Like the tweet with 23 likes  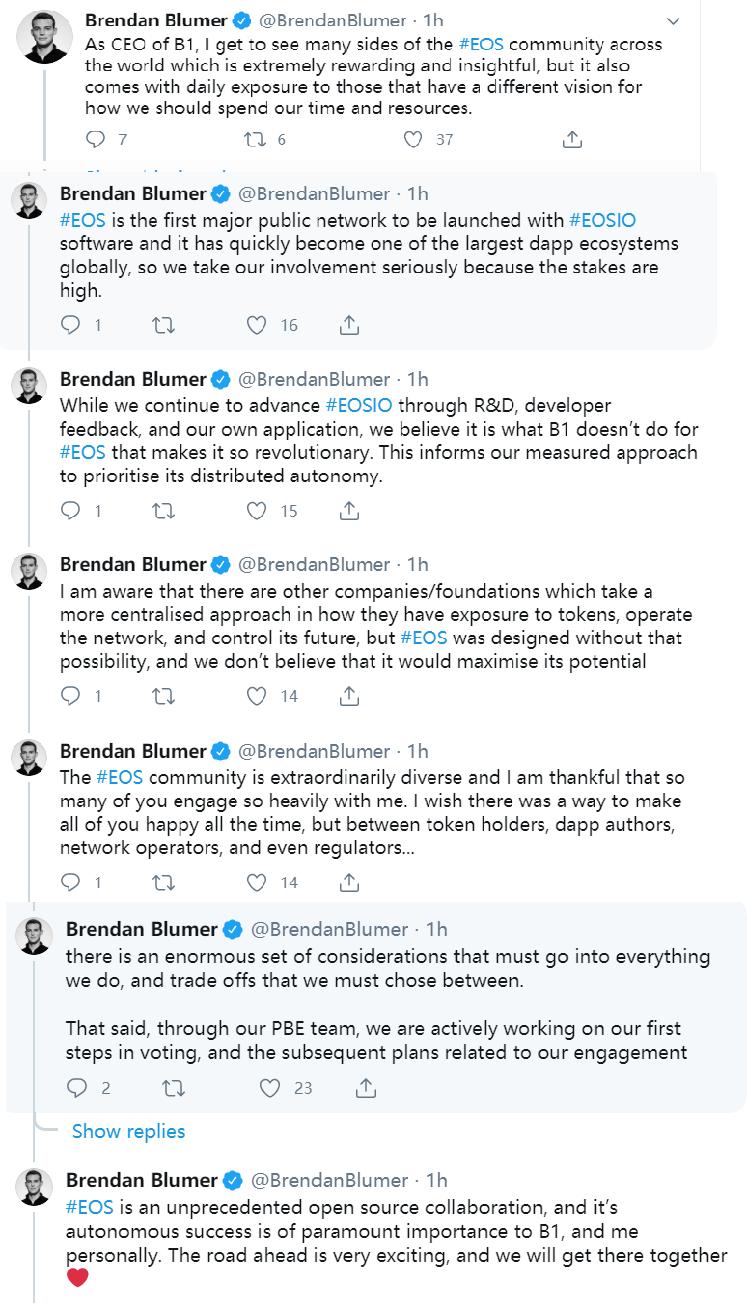click(271, 1088)
